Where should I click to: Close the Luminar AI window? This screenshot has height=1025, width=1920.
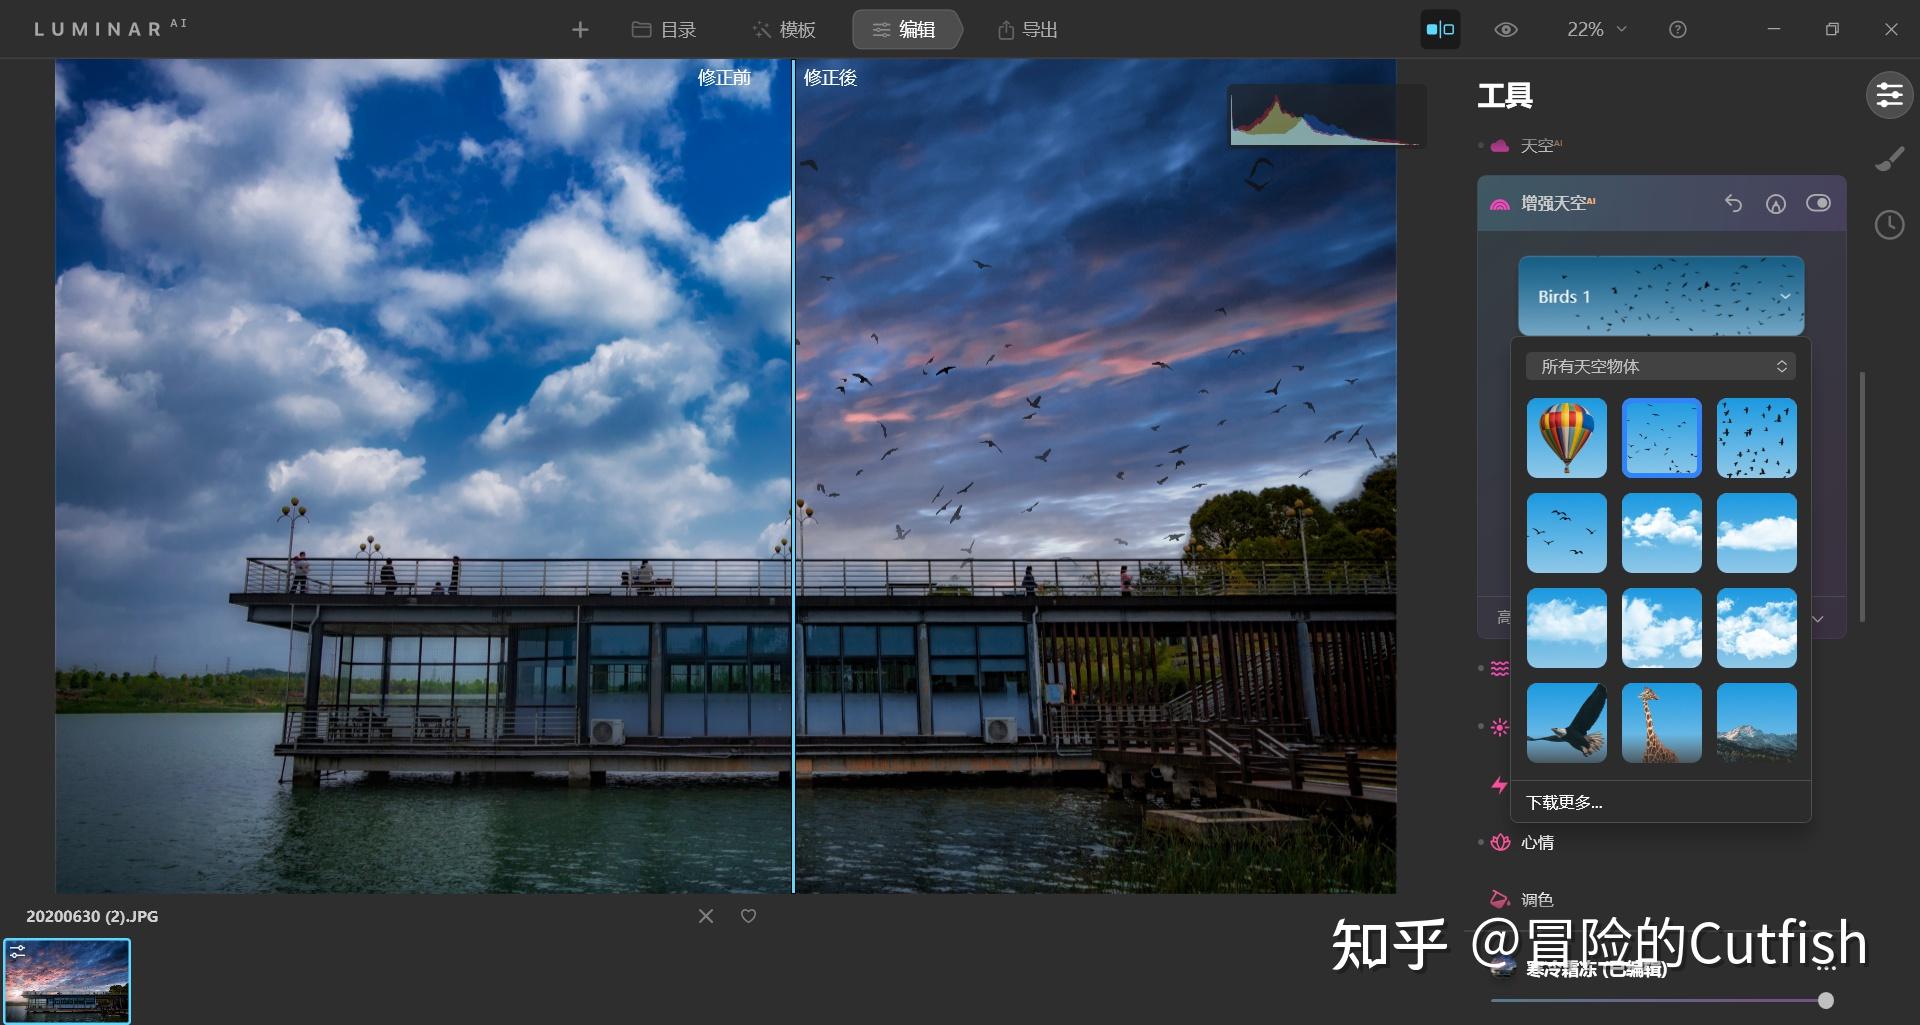click(x=1891, y=30)
